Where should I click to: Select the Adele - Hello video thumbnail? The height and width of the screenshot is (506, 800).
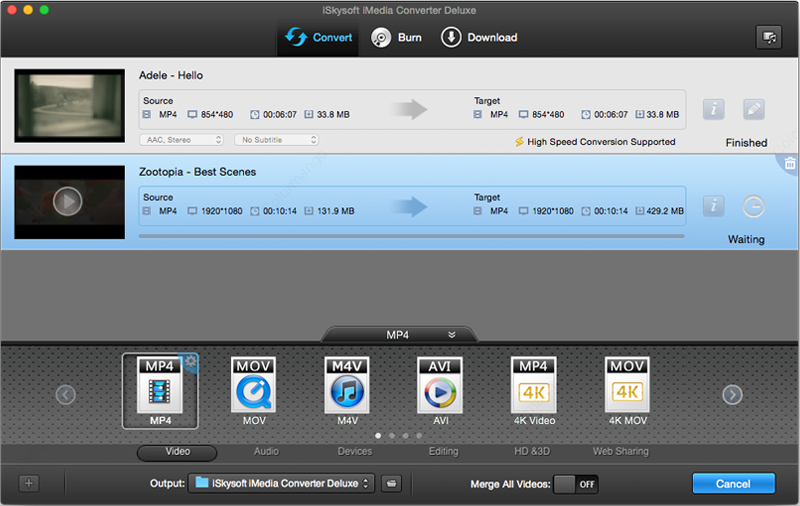(x=69, y=106)
